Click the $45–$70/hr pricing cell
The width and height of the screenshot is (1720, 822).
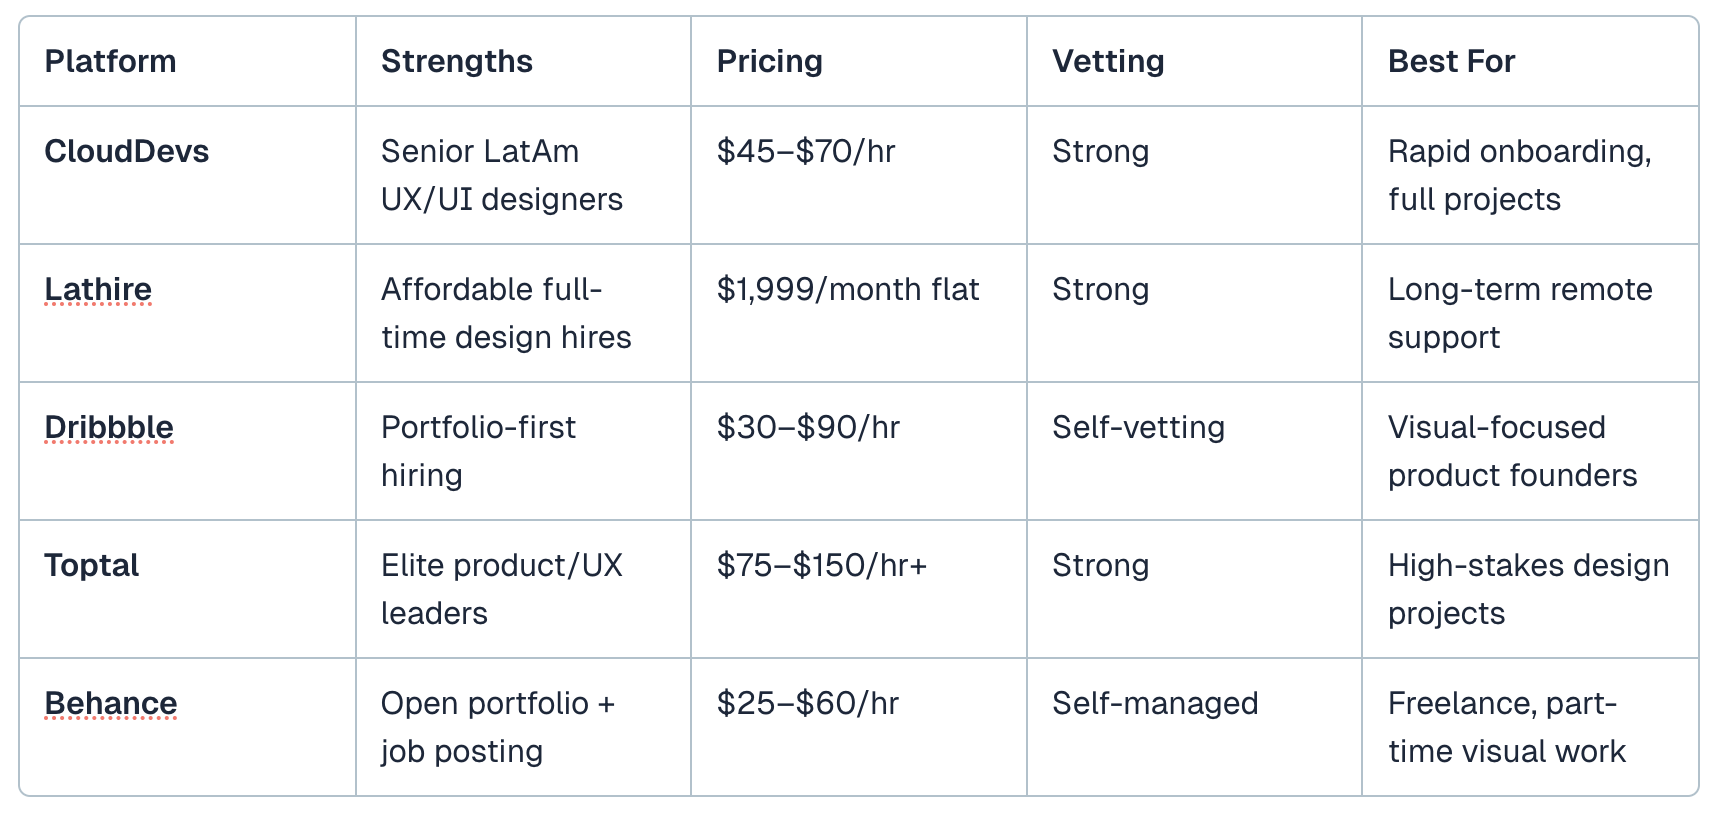[805, 151]
